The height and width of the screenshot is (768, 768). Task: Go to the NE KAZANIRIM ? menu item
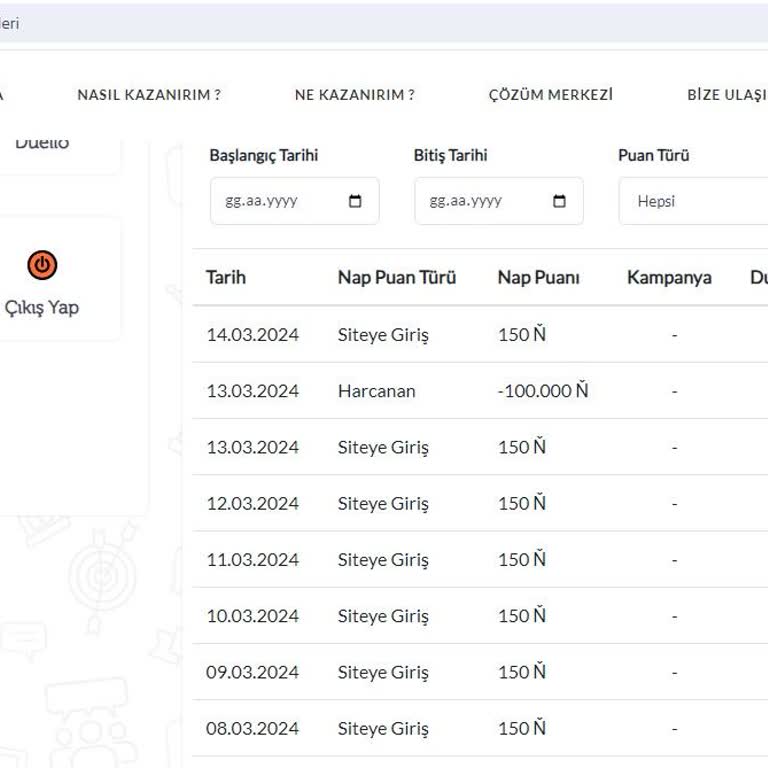[x=354, y=95]
